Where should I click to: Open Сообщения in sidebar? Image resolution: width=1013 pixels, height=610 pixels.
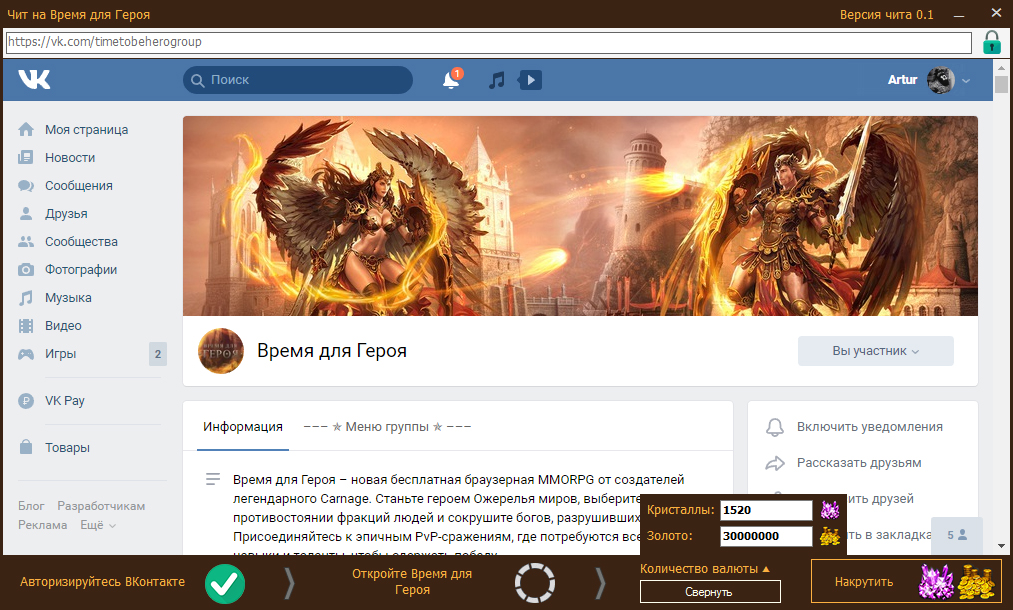click(78, 185)
